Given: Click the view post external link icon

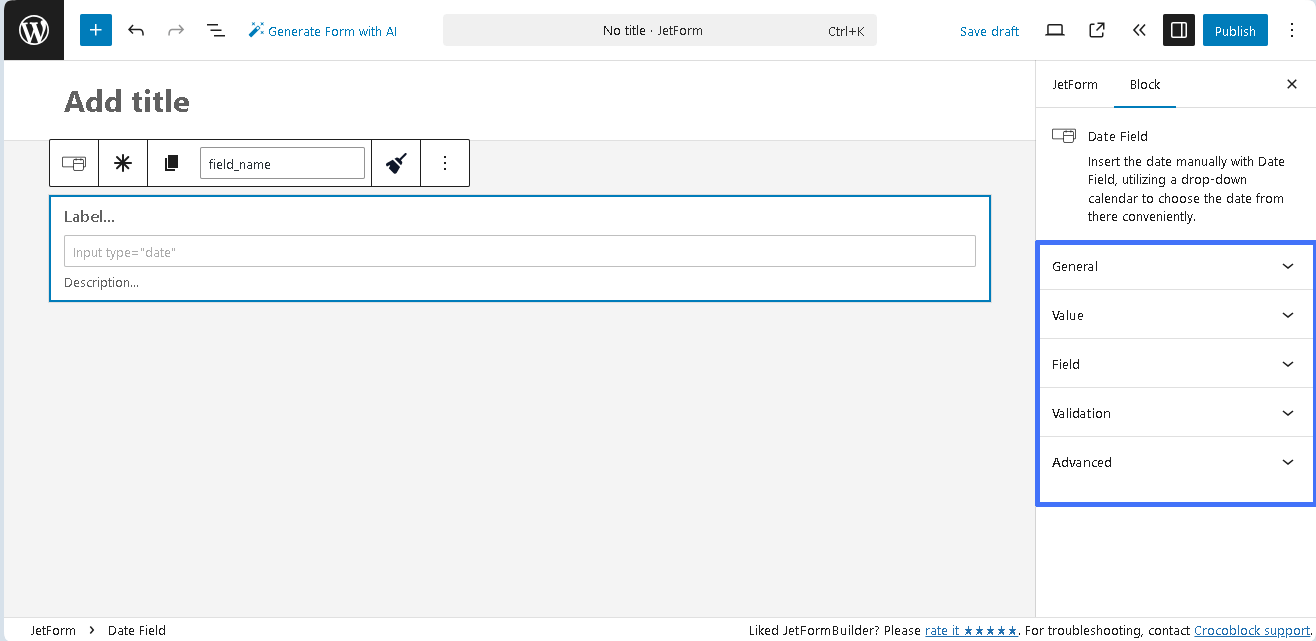Looking at the screenshot, I should click(x=1096, y=30).
